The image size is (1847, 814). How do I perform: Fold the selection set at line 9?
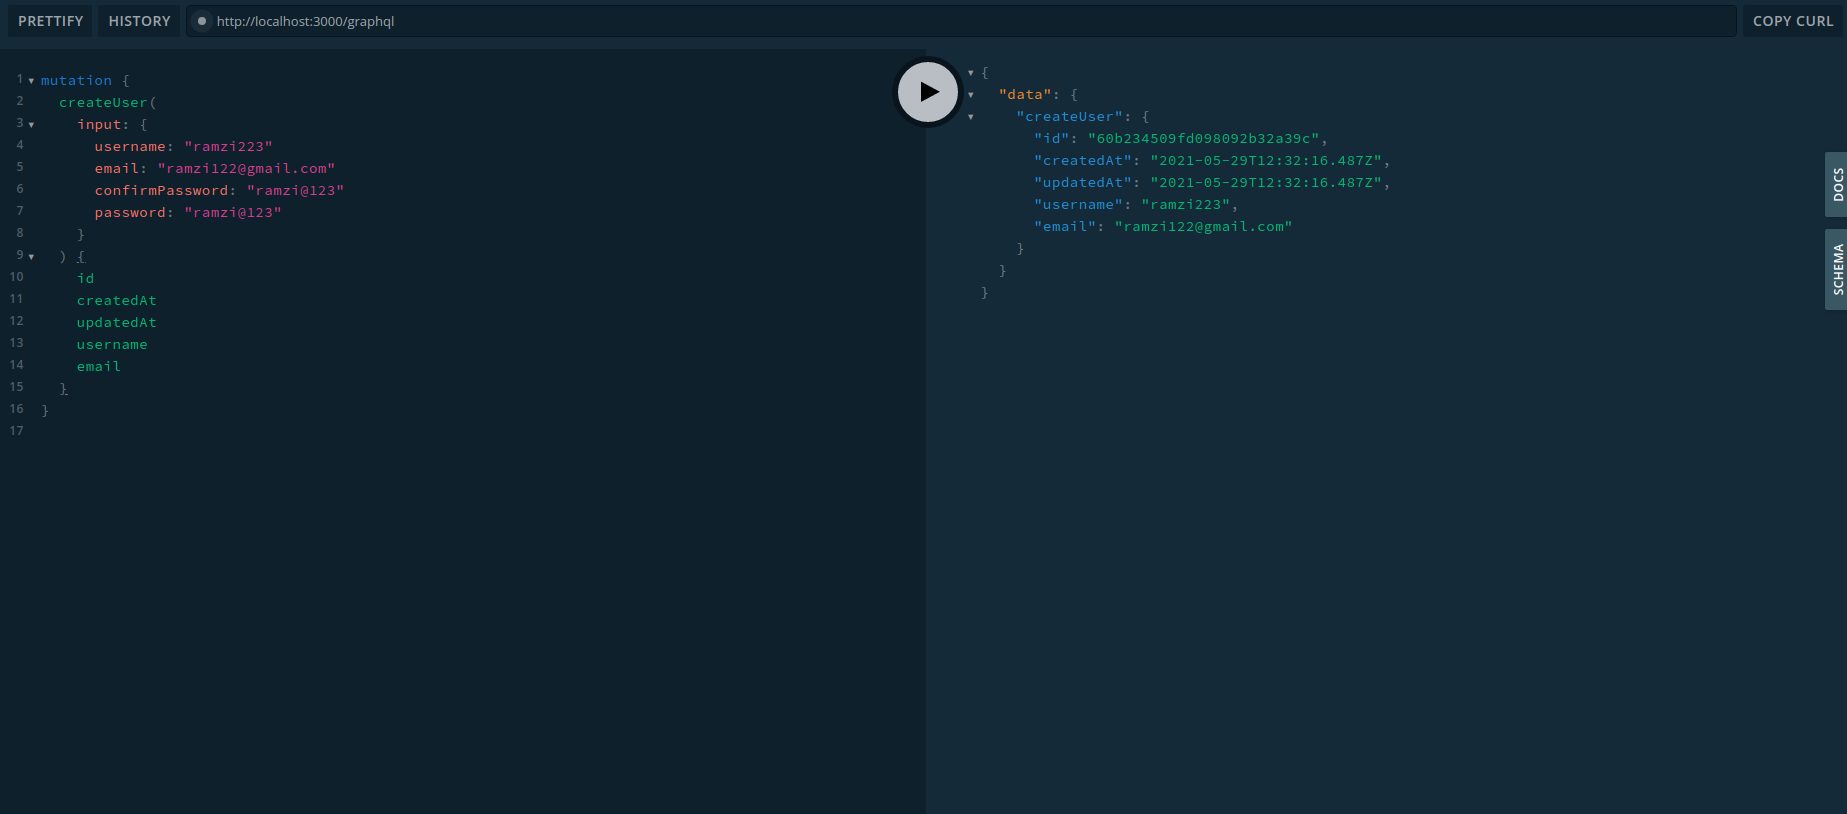pyautogui.click(x=31, y=257)
